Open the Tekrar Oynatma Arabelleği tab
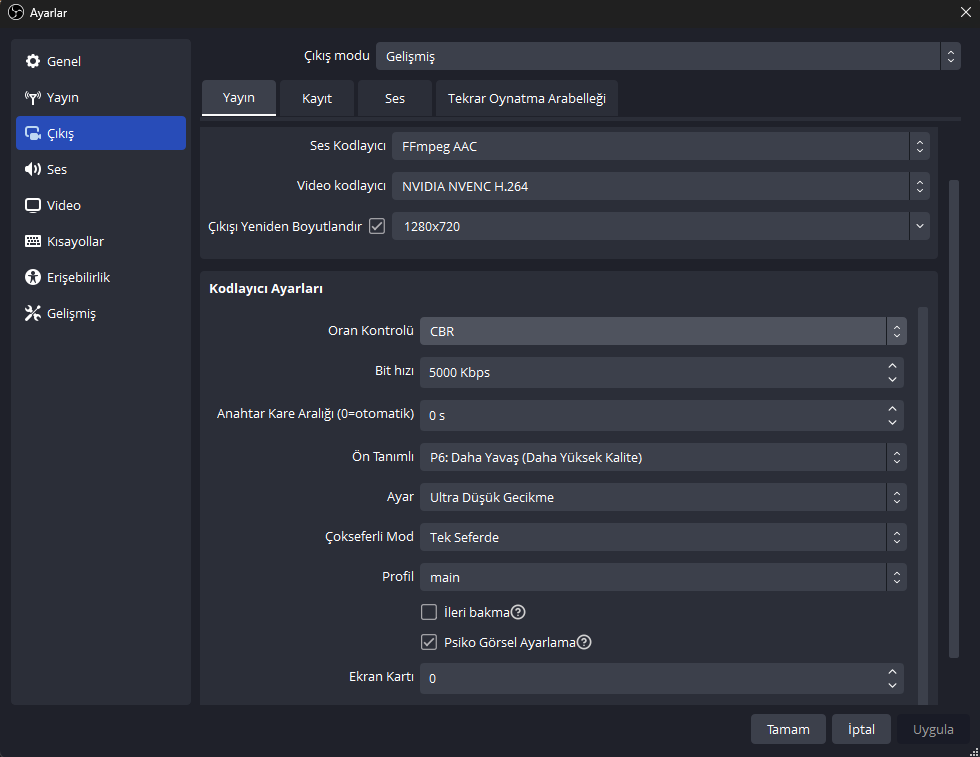The width and height of the screenshot is (980, 757). coord(527,99)
